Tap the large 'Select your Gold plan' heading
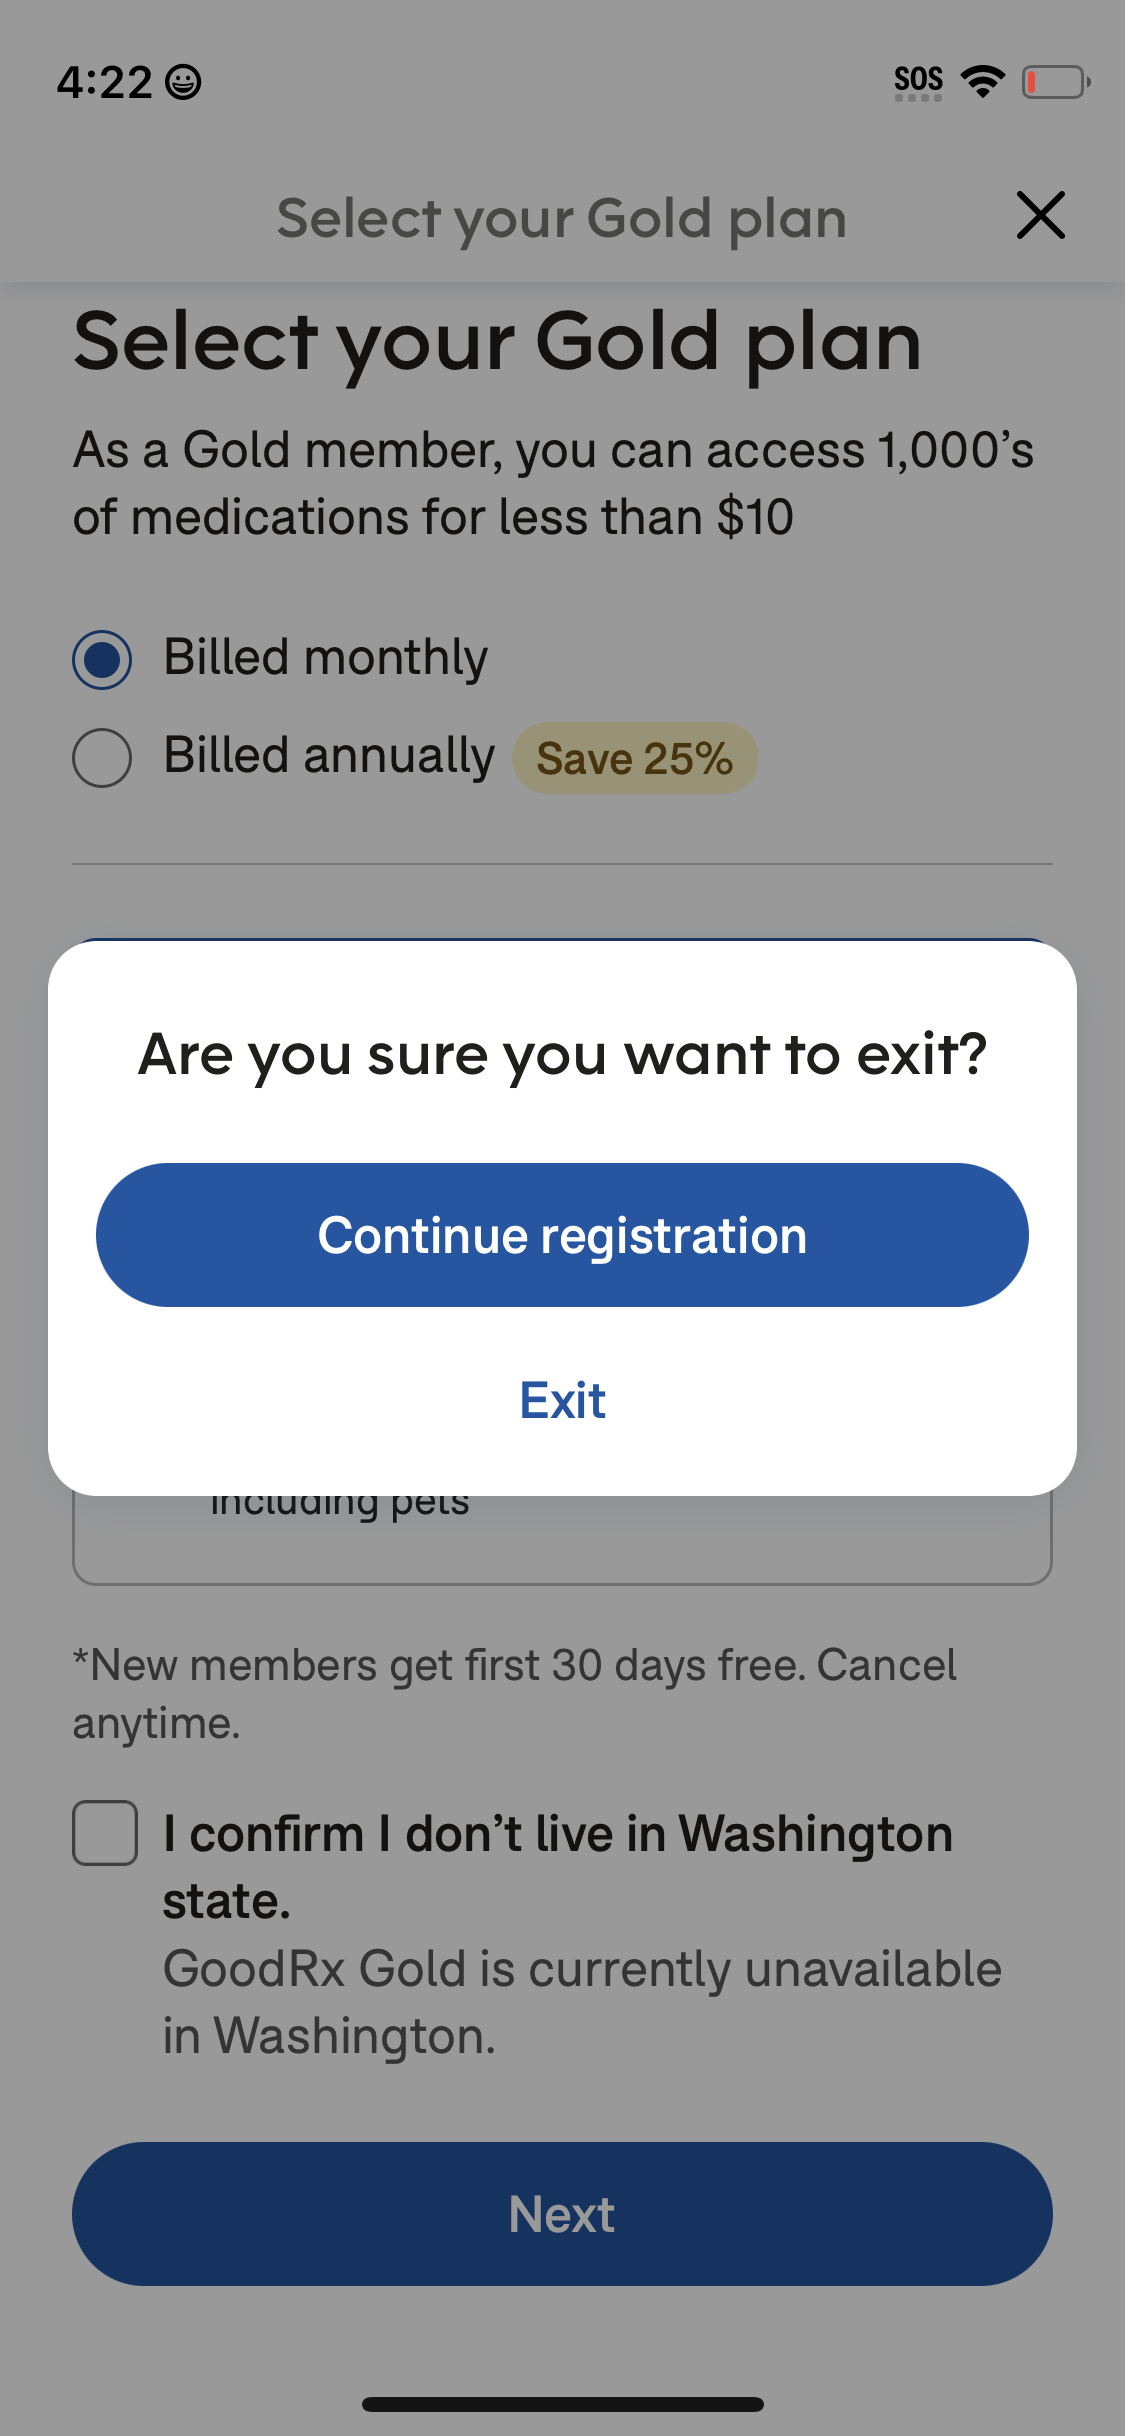Screen dimensions: 1125x2436 click(497, 342)
